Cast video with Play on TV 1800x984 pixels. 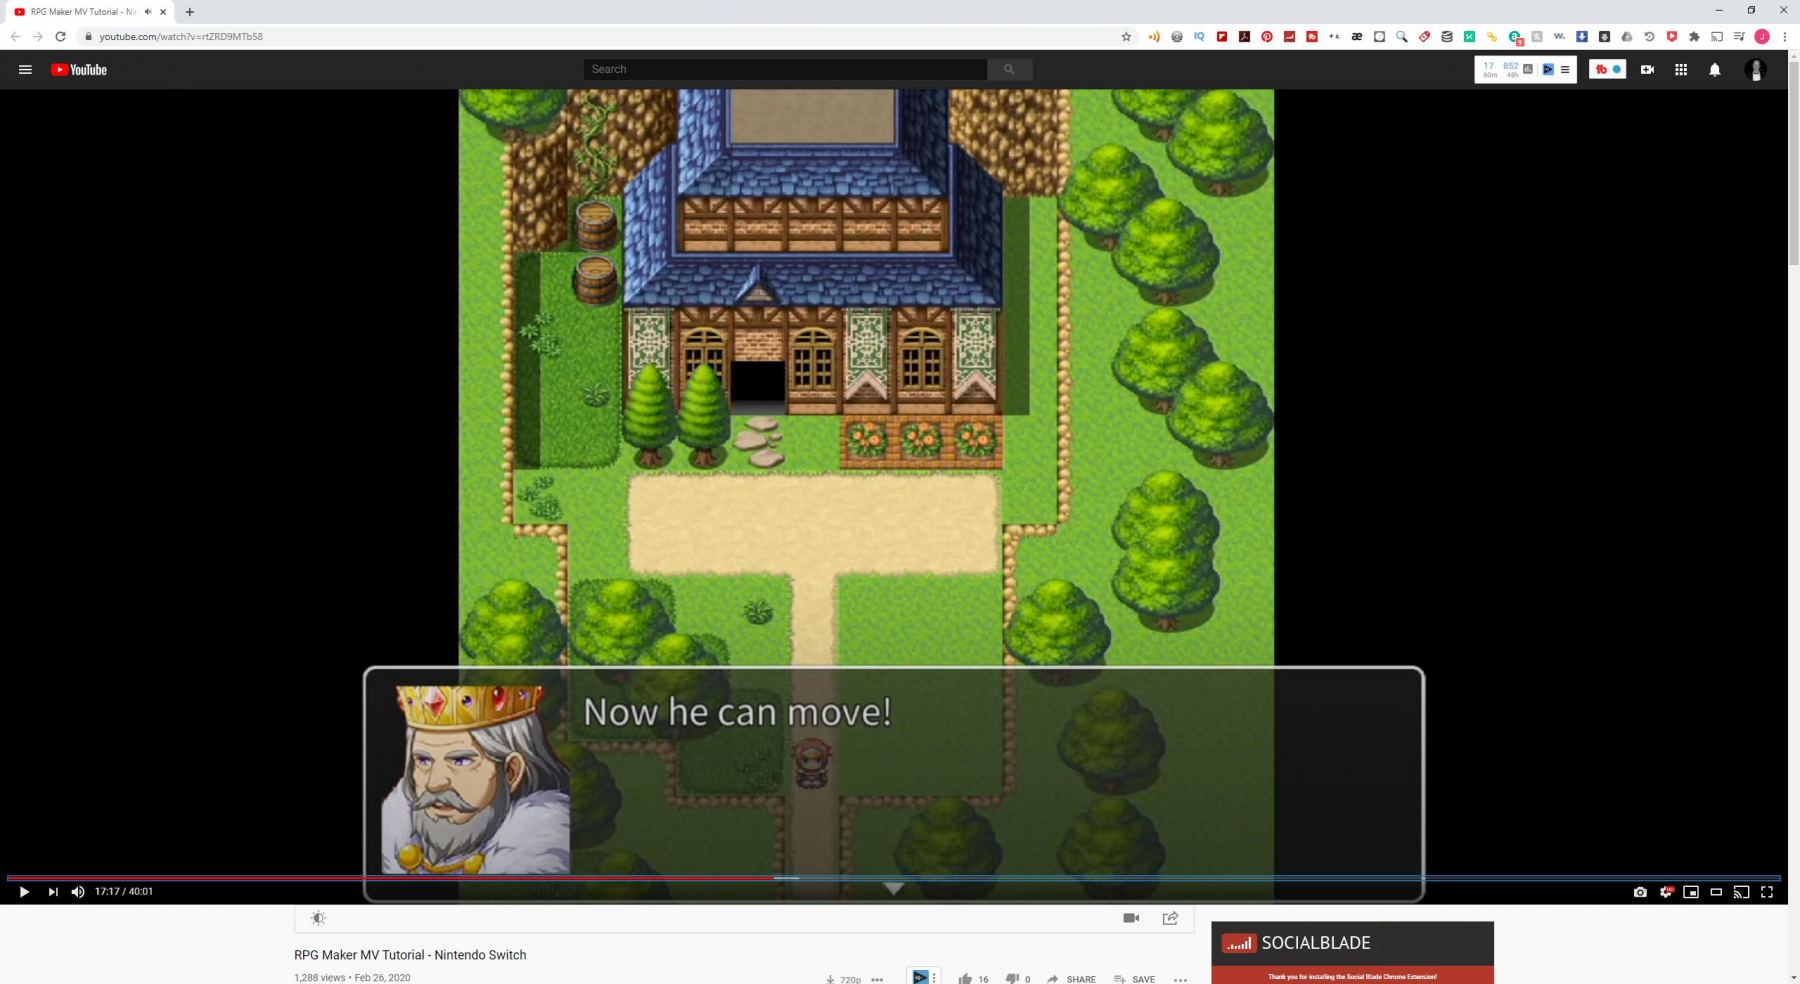click(1741, 892)
